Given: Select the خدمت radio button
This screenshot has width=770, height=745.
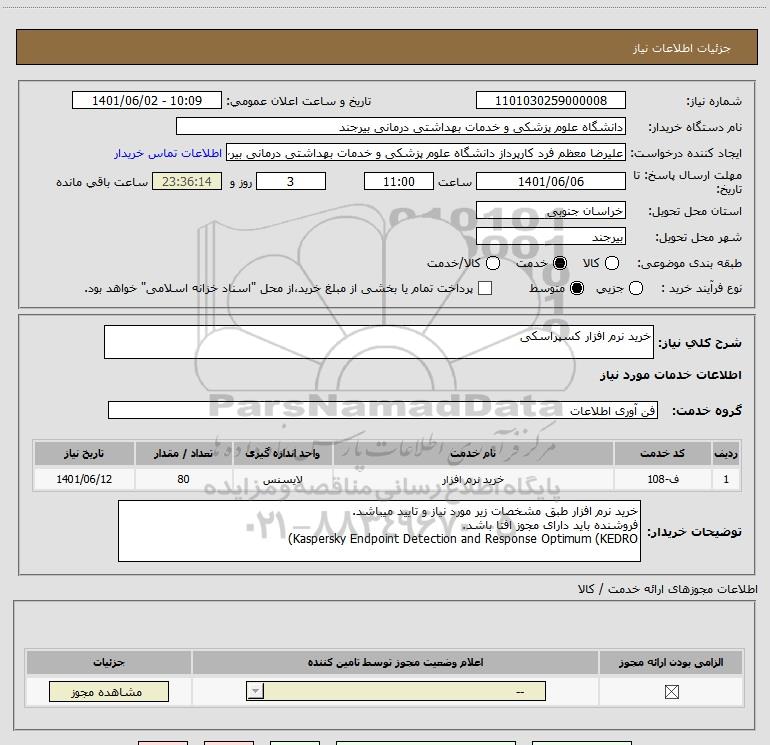Looking at the screenshot, I should 559,263.
